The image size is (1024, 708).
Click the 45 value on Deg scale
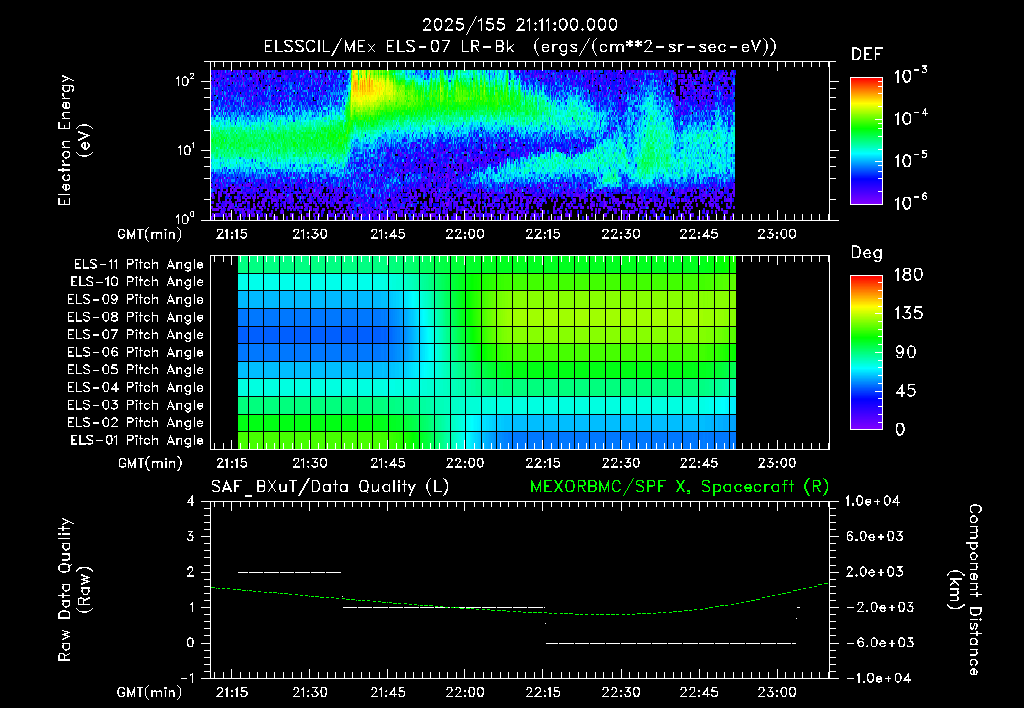tap(906, 391)
